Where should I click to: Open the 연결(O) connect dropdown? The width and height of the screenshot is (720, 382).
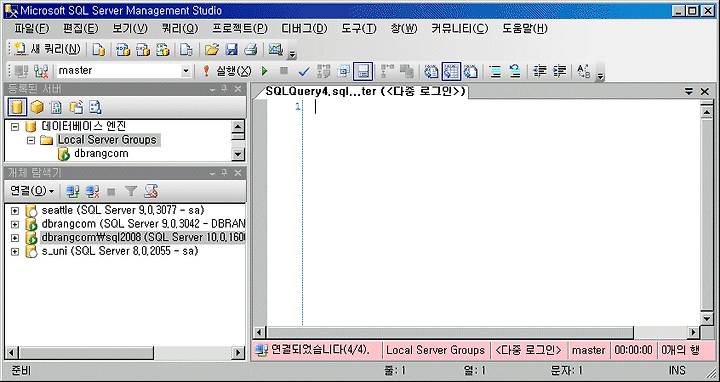pos(32,191)
